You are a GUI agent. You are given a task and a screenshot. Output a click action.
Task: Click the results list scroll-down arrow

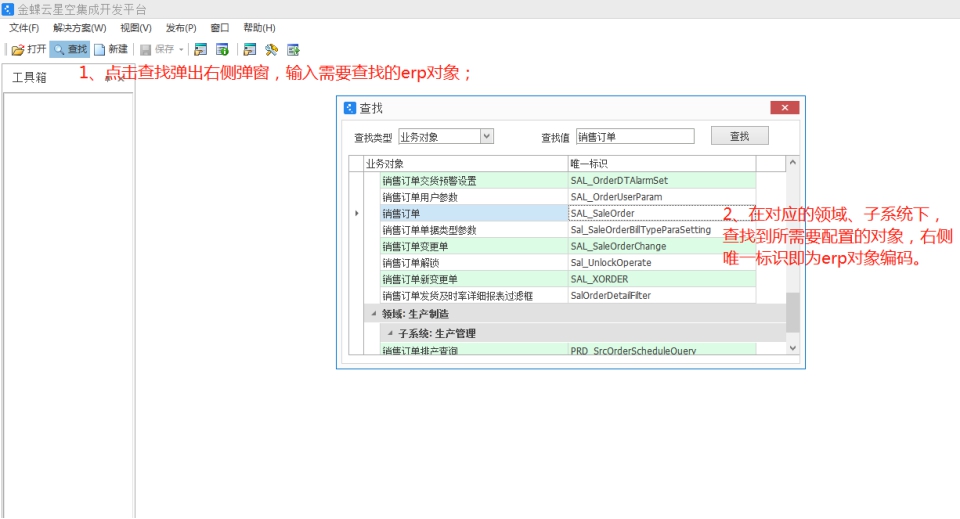pyautogui.click(x=792, y=348)
